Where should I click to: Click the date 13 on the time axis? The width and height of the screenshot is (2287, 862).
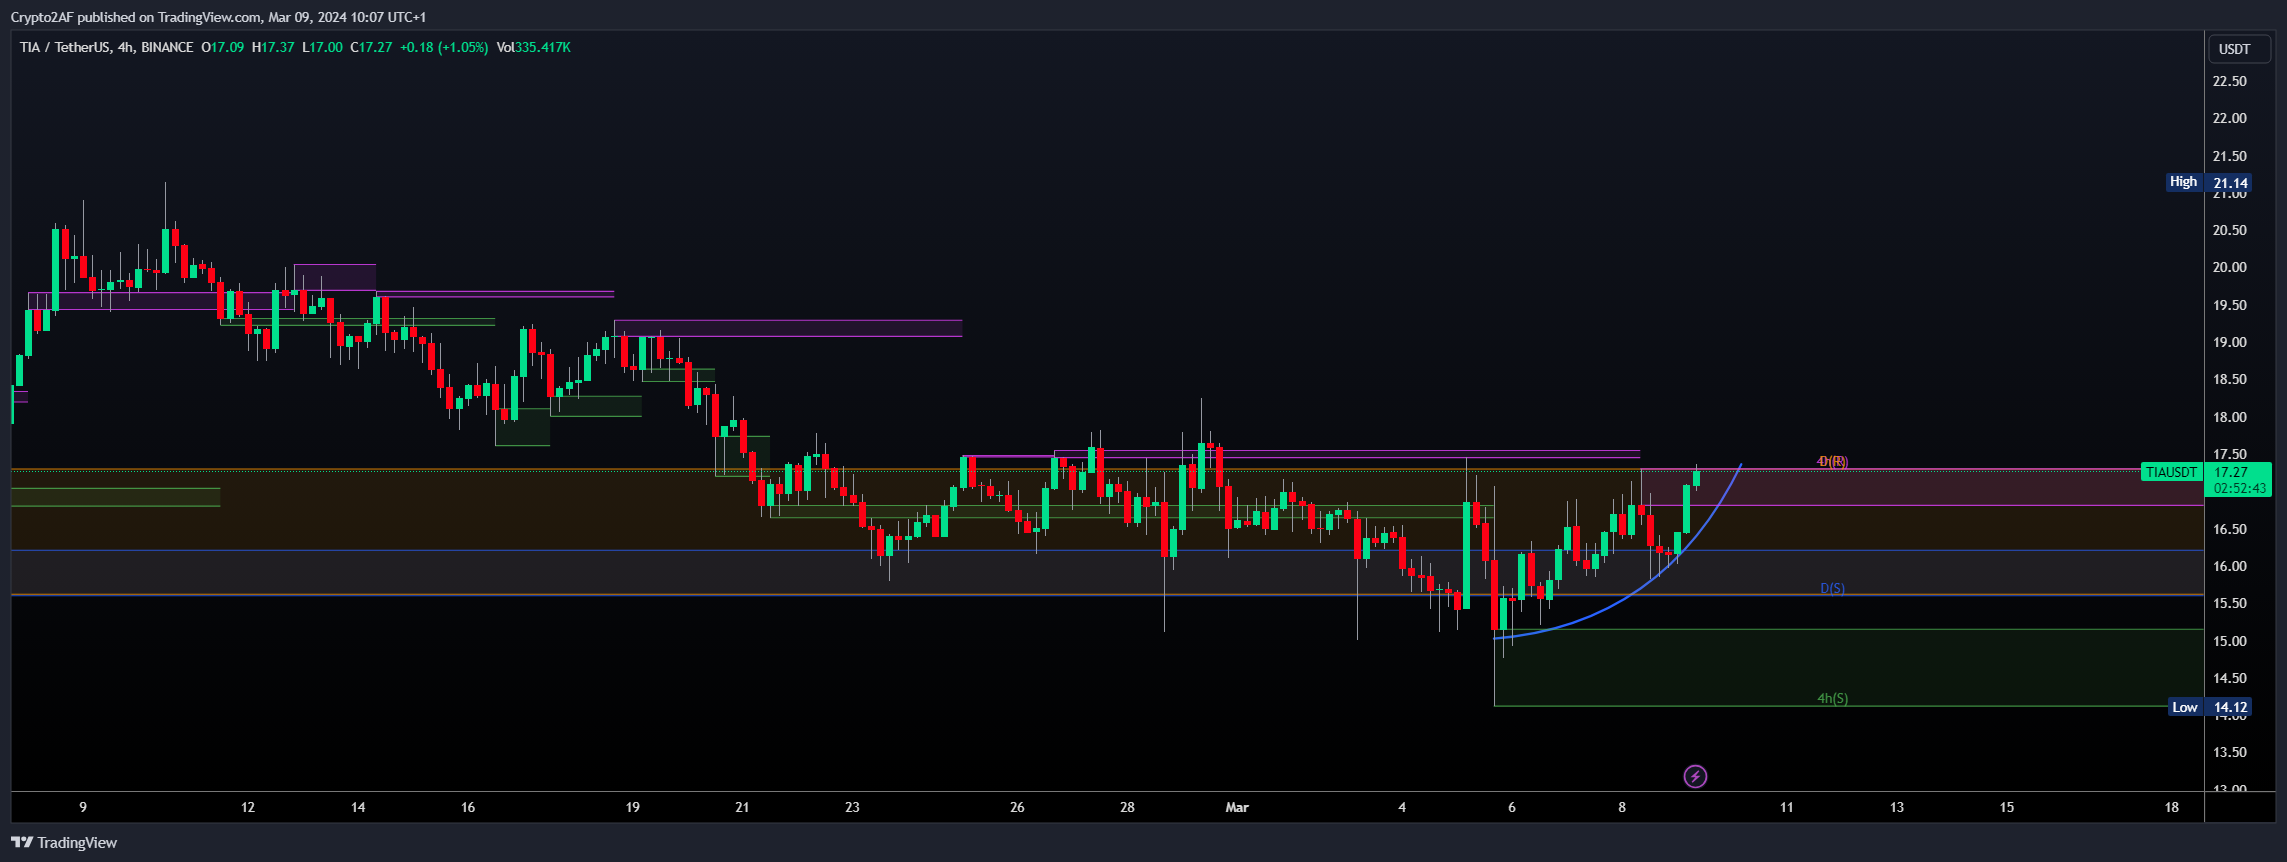point(1897,807)
